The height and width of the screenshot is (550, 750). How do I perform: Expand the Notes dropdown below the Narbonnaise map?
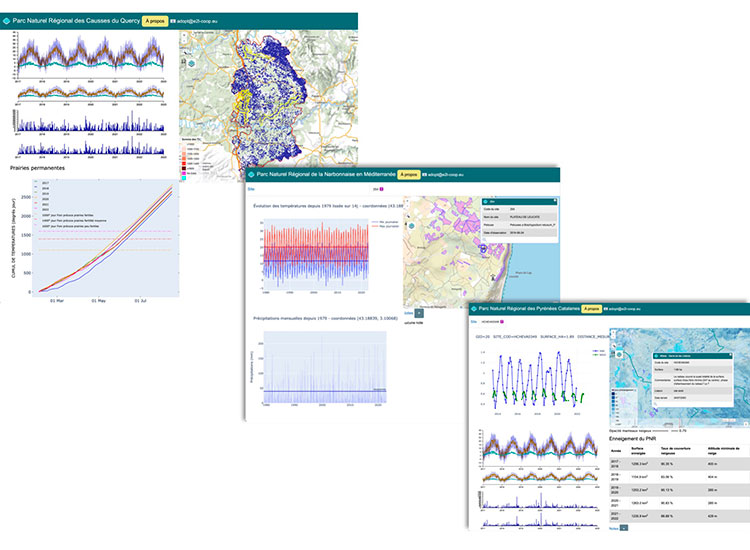click(419, 313)
